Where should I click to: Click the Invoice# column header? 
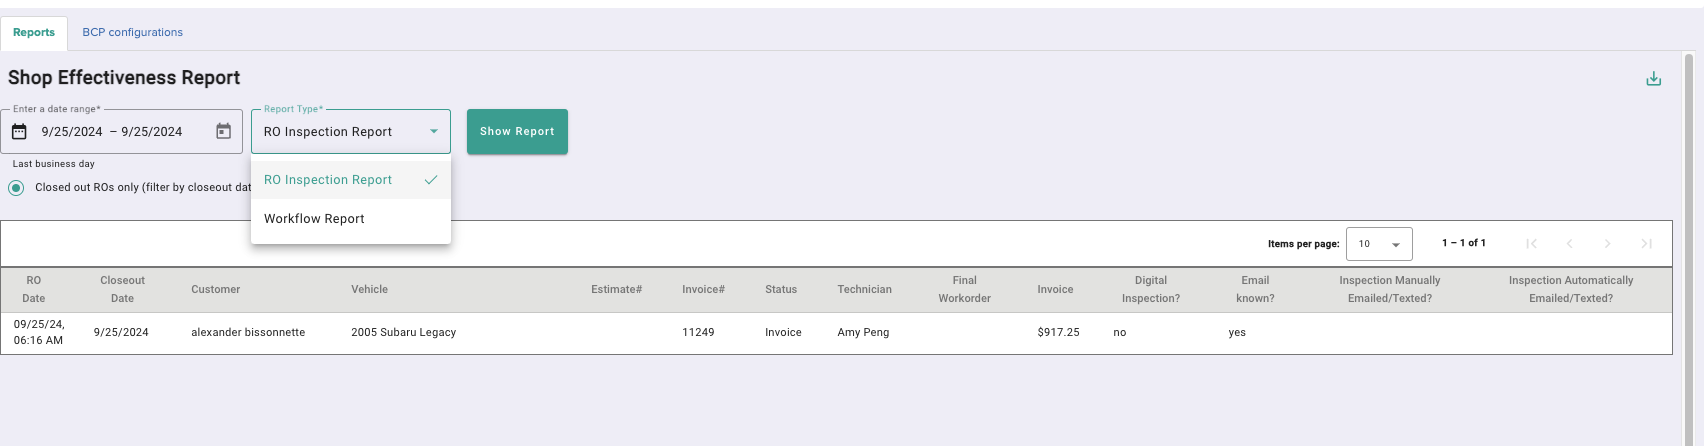[x=703, y=289]
